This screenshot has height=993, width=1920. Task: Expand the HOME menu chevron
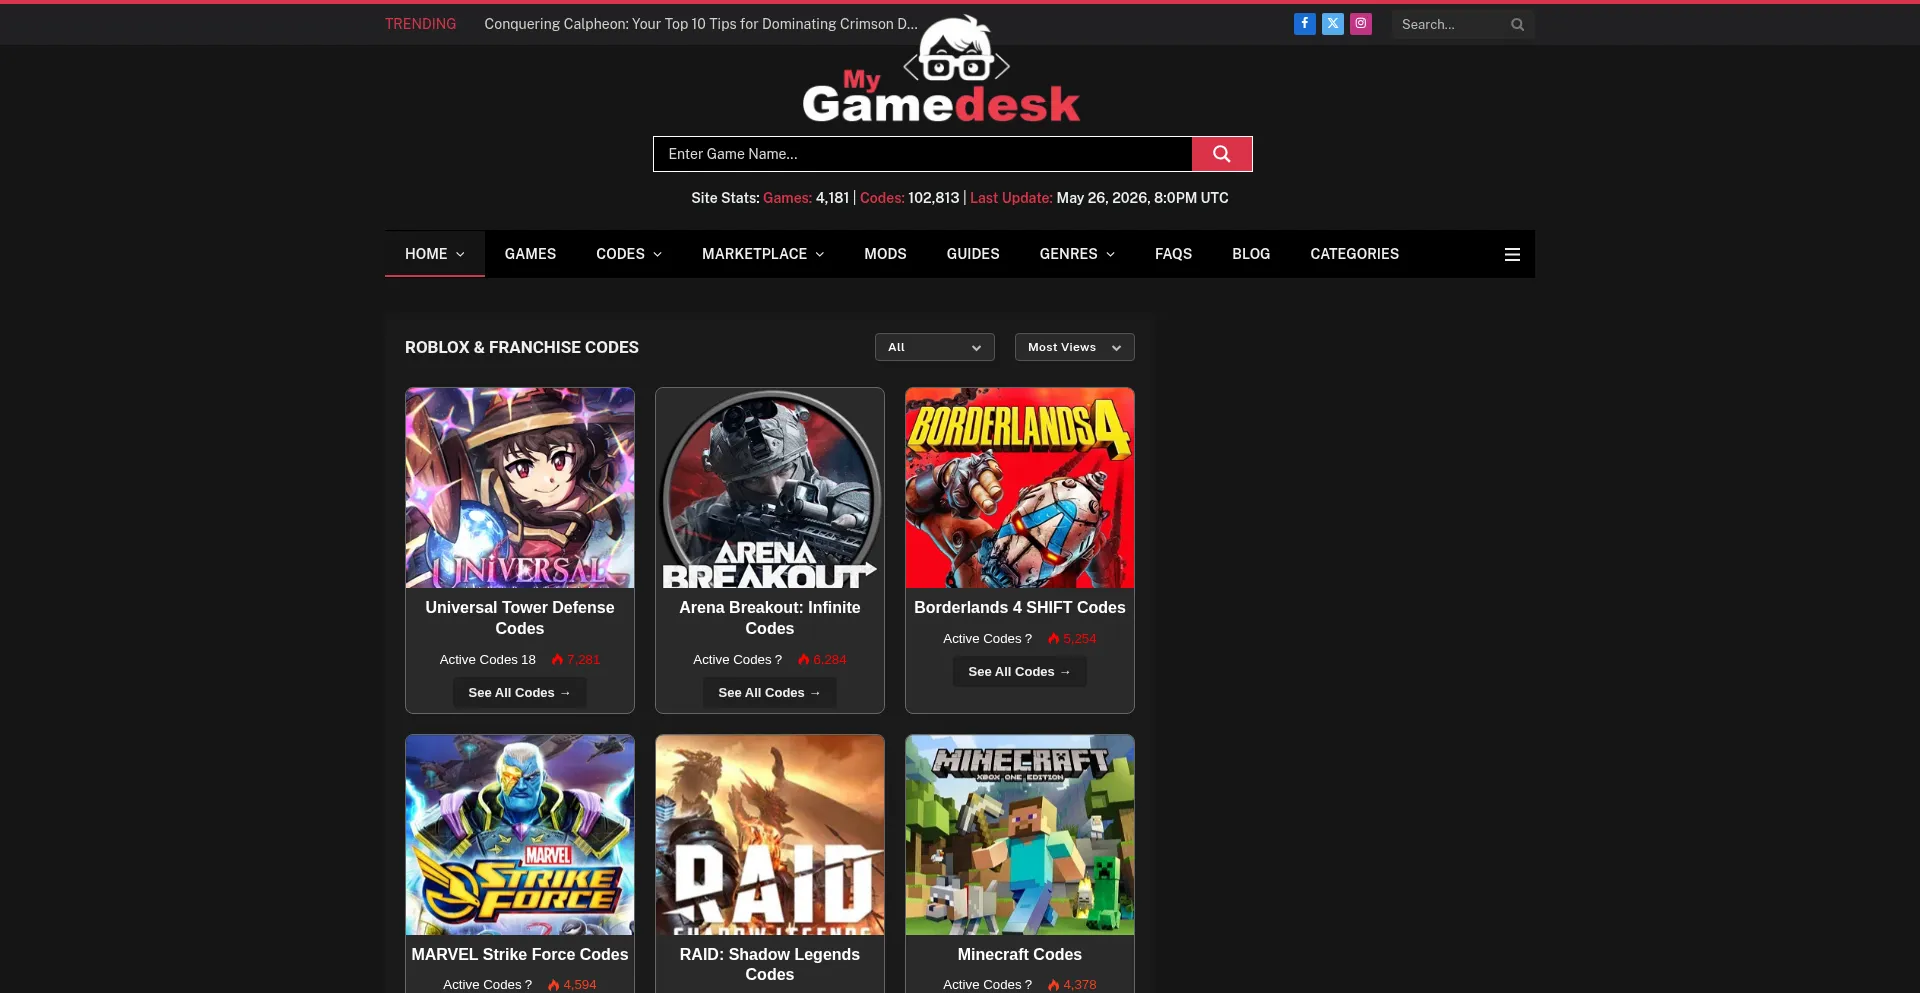pyautogui.click(x=460, y=255)
